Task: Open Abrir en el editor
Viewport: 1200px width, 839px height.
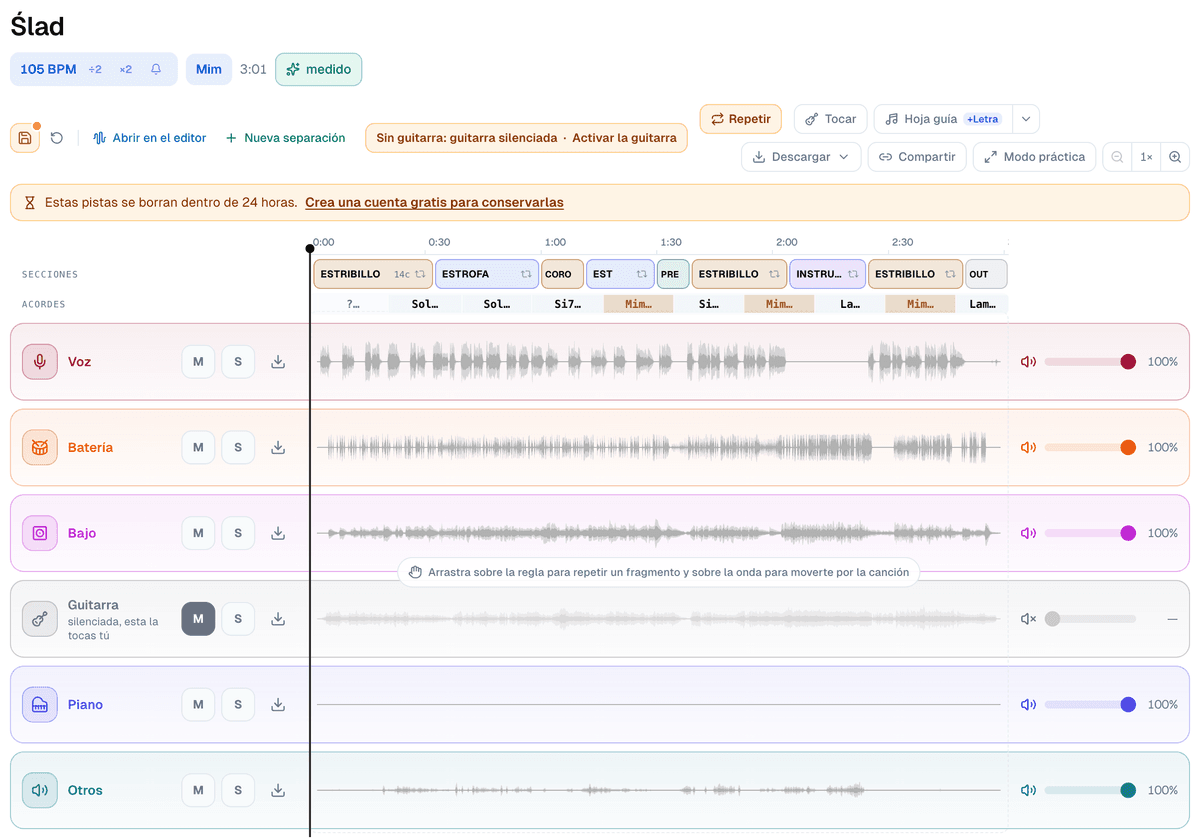Action: tap(150, 138)
